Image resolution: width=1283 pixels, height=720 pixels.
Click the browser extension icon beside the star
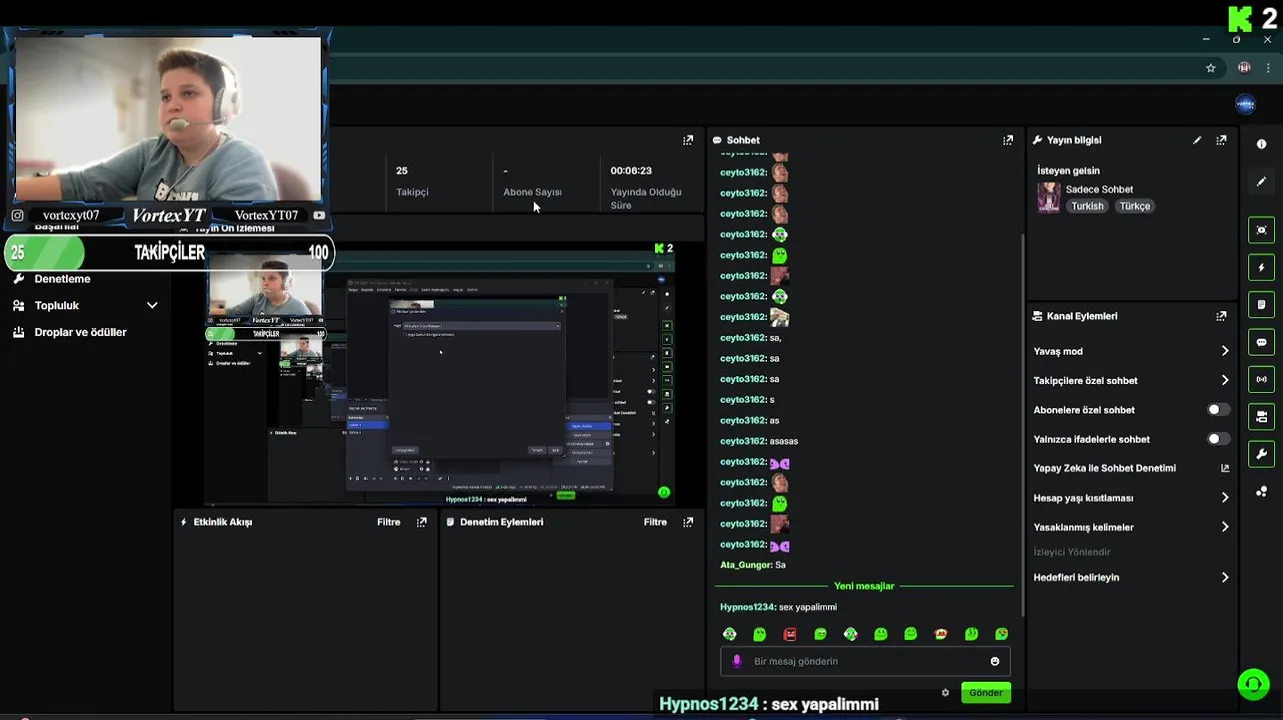click(x=1244, y=68)
